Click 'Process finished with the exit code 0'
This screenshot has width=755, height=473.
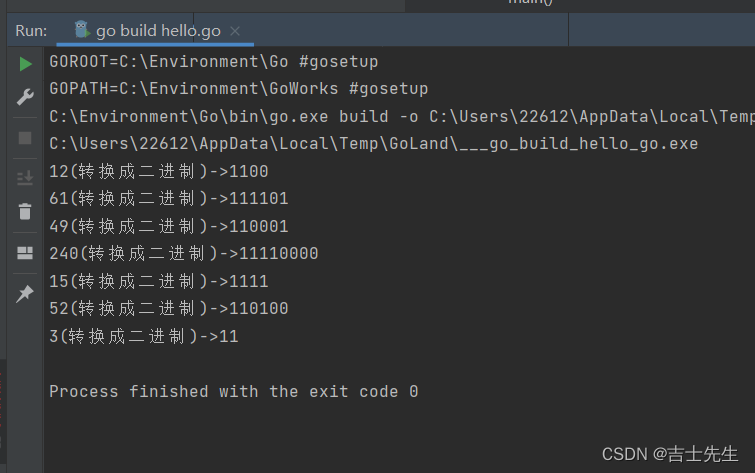coord(234,392)
